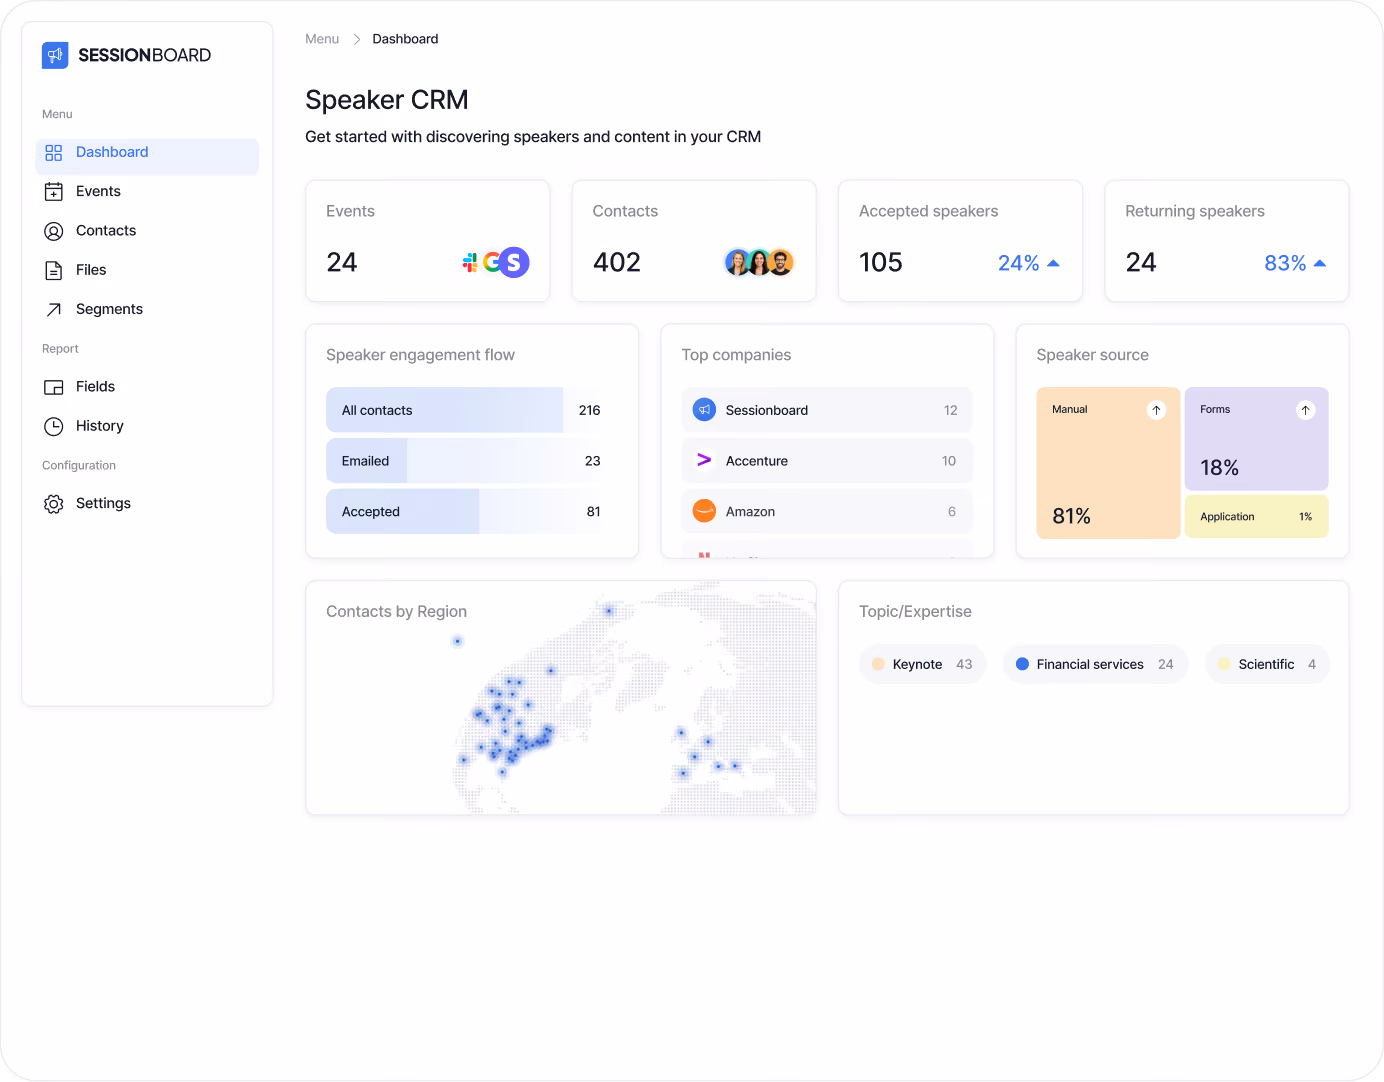Click the contact avatars in Contacts card

(x=759, y=262)
